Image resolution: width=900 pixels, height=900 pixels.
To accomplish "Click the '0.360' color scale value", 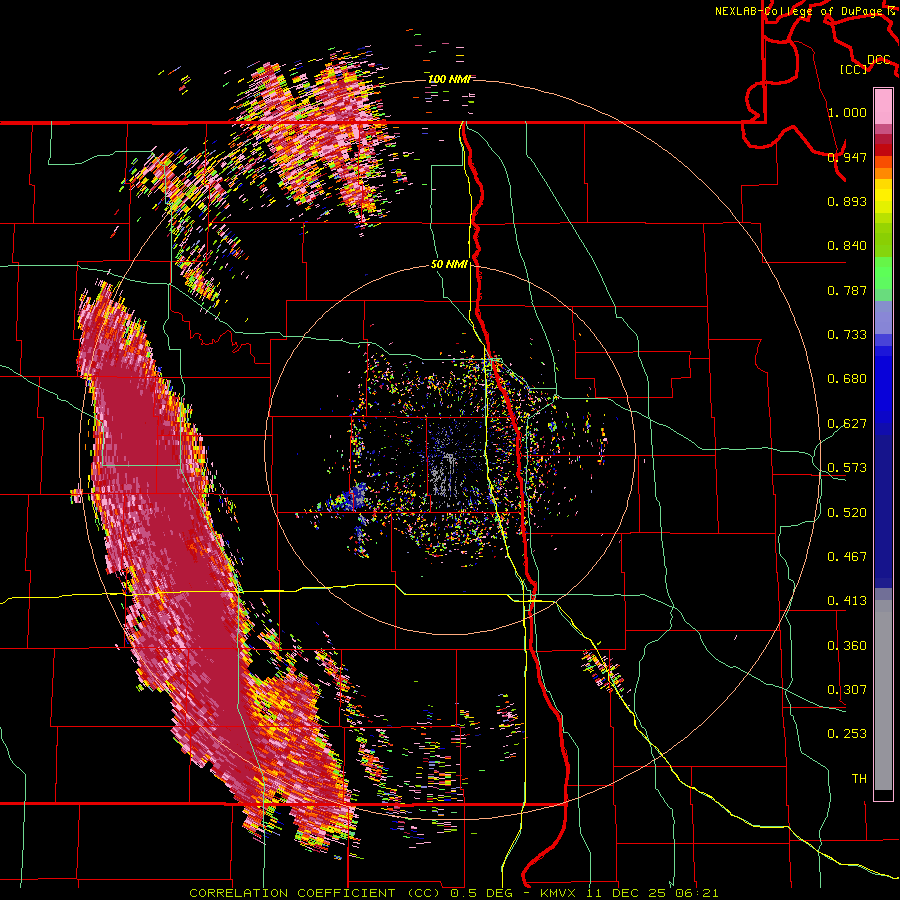I will [x=847, y=646].
